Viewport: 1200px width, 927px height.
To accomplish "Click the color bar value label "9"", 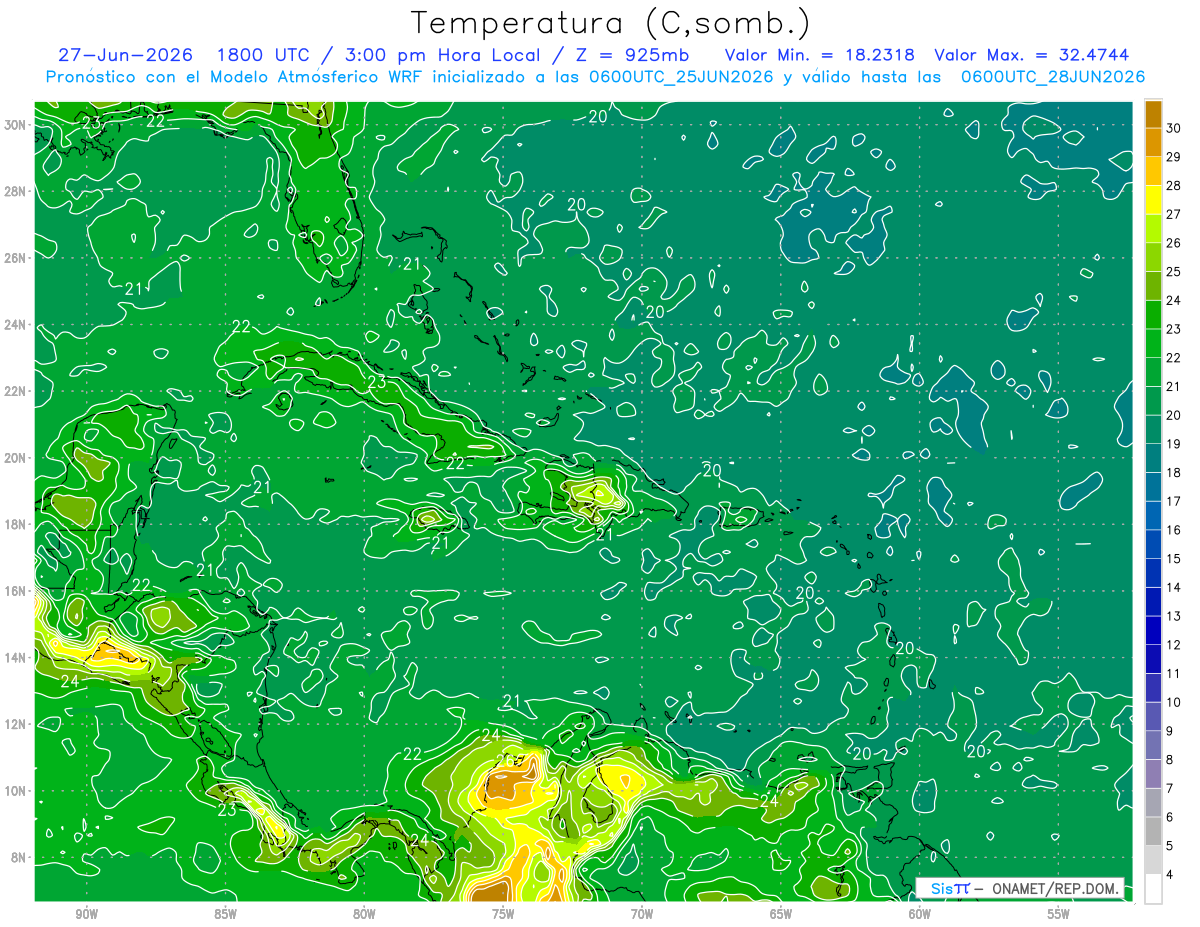I will click(x=1172, y=732).
